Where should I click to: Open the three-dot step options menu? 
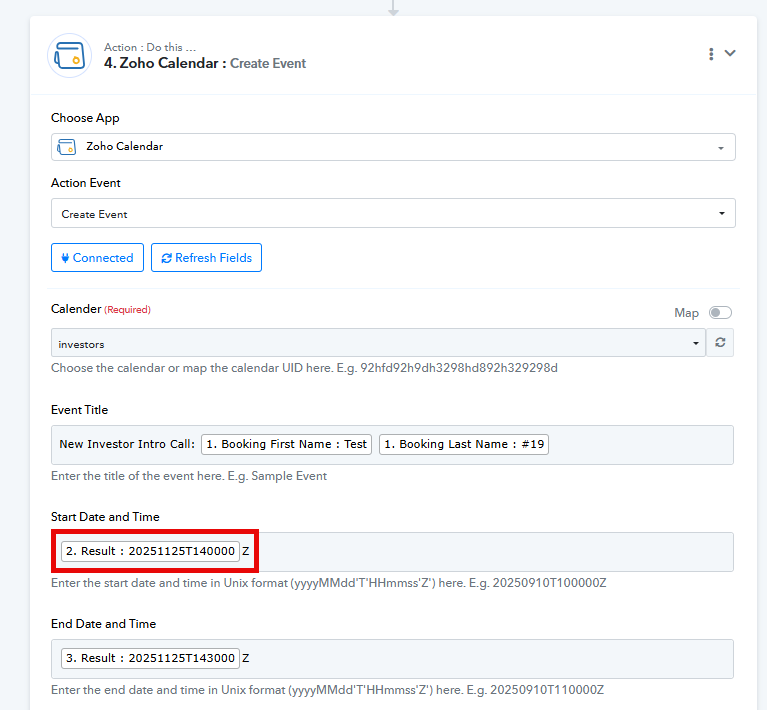pos(711,54)
